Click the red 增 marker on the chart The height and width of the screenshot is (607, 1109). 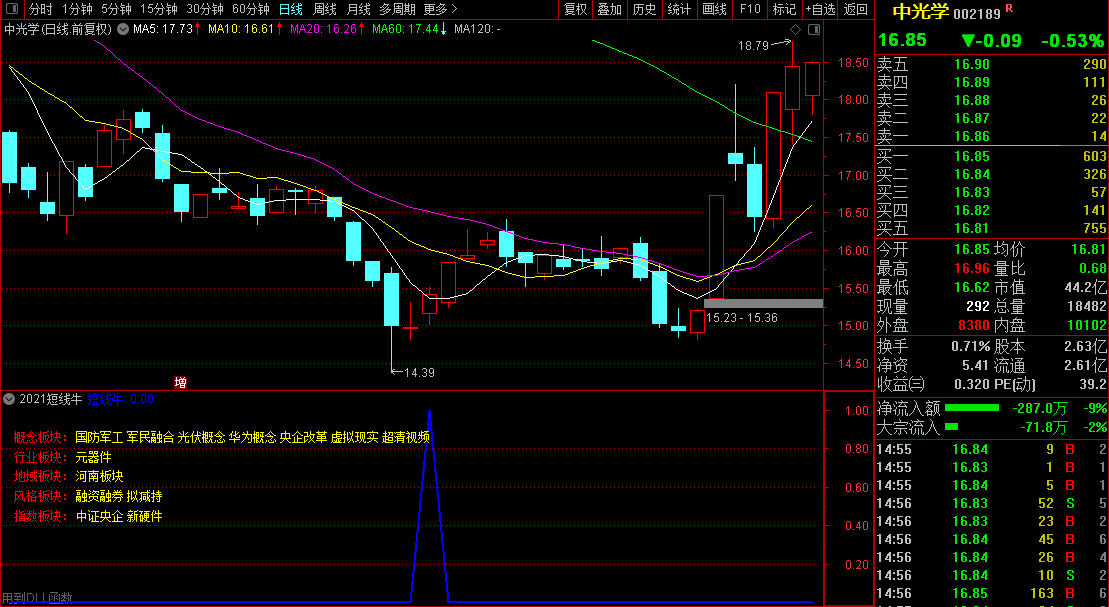(180, 383)
